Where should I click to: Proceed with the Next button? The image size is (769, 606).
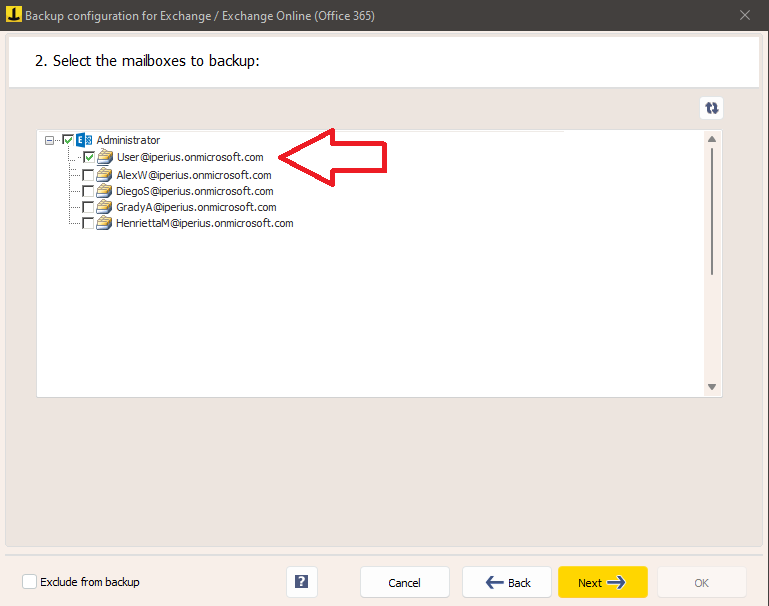pos(602,582)
